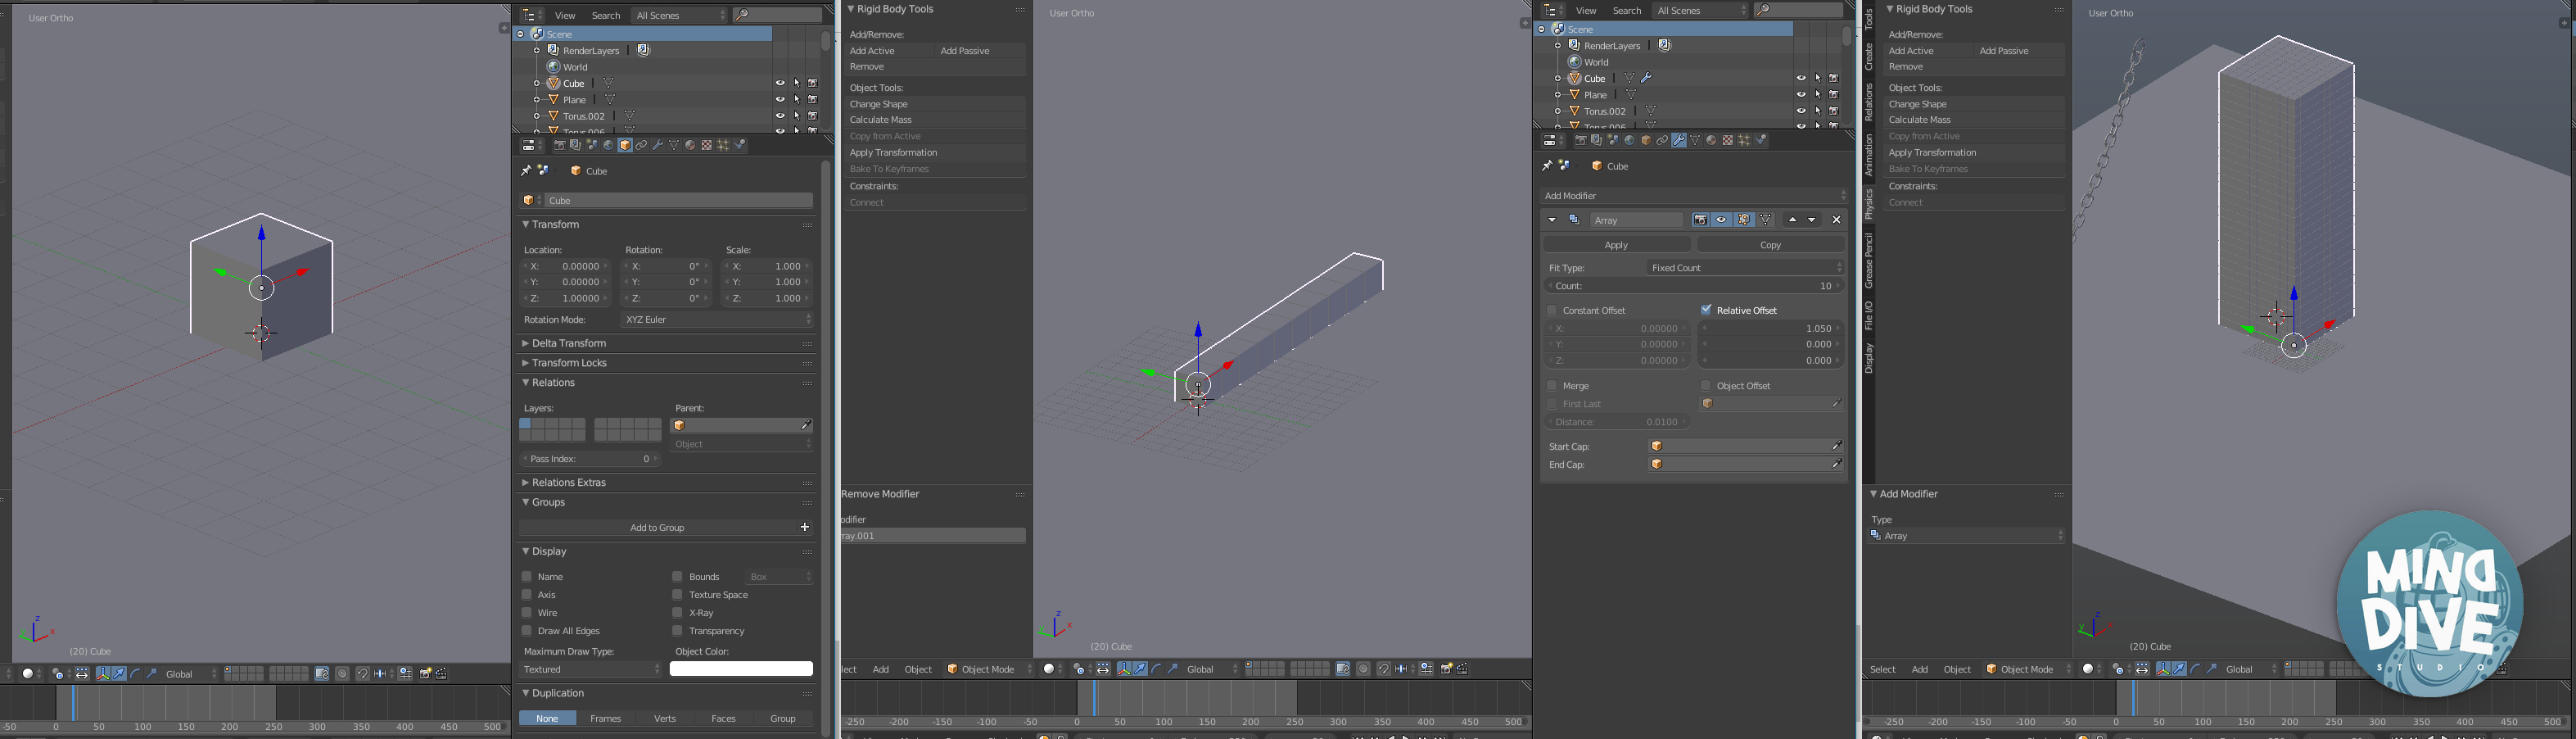Image resolution: width=2576 pixels, height=739 pixels.
Task: Enable the Constant Offset checkbox
Action: [x=1552, y=311]
